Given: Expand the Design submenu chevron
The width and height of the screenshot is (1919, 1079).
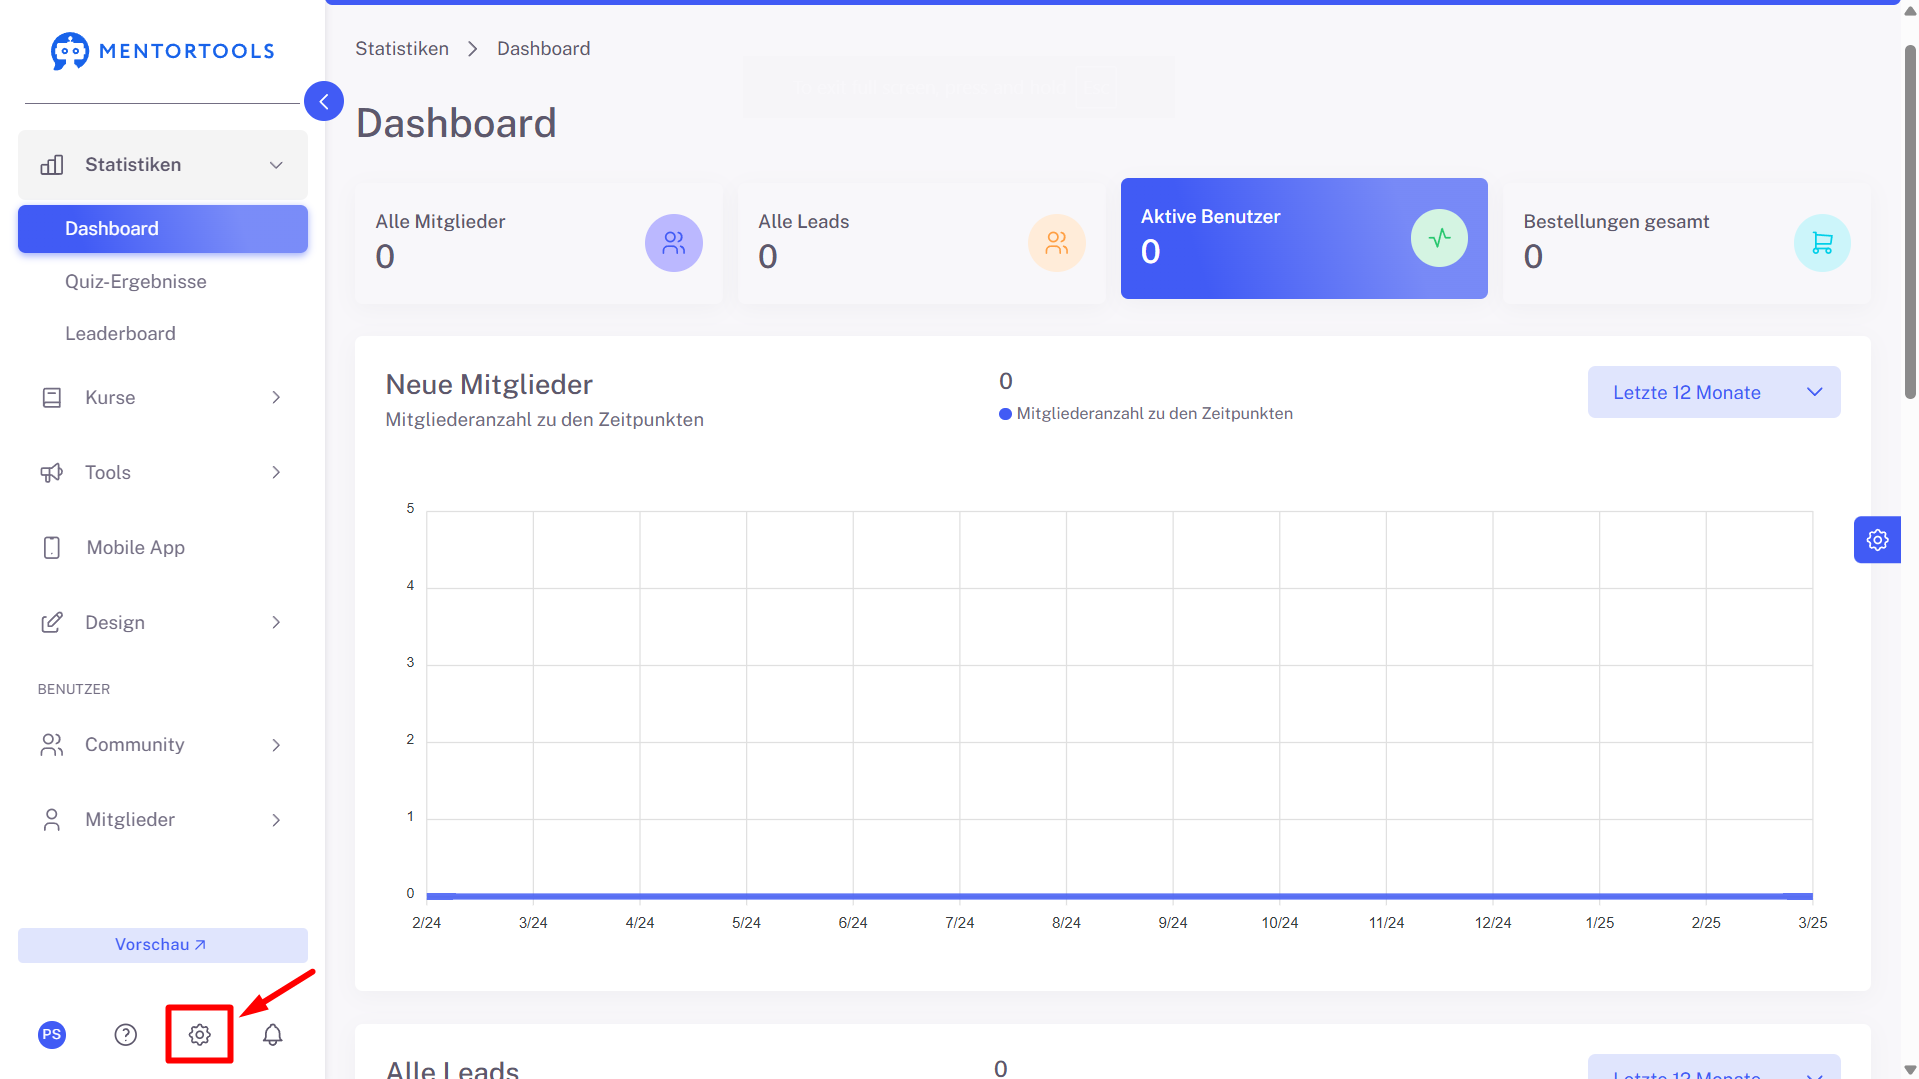Looking at the screenshot, I should tap(276, 623).
